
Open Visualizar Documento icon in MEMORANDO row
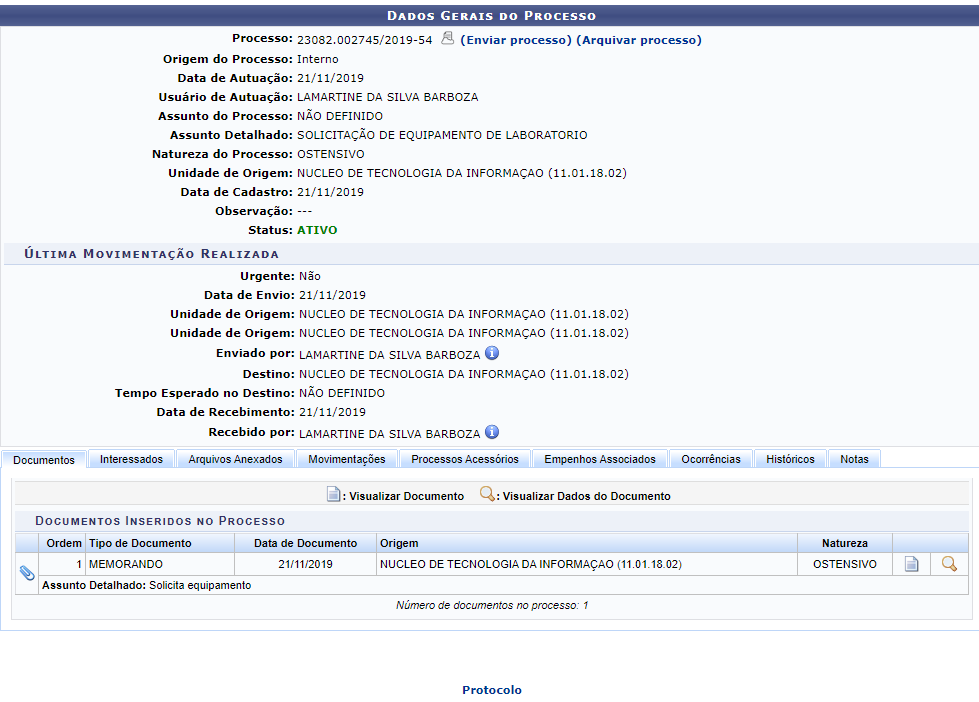pyautogui.click(x=911, y=564)
